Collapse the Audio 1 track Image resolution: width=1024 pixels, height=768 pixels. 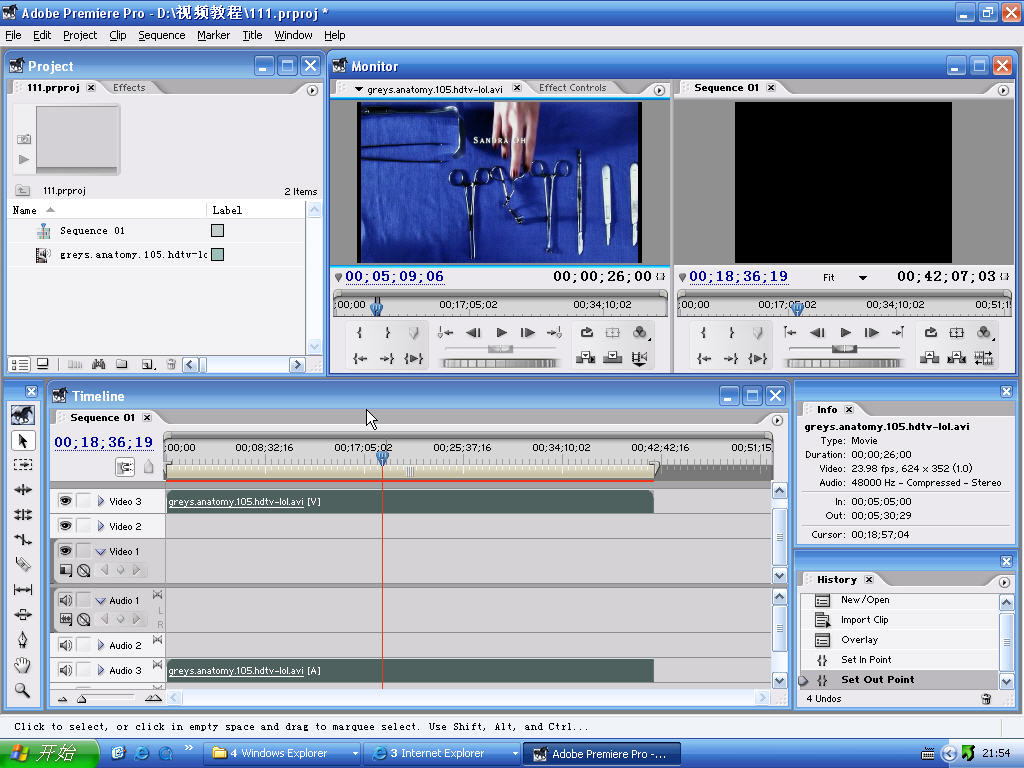click(x=101, y=600)
